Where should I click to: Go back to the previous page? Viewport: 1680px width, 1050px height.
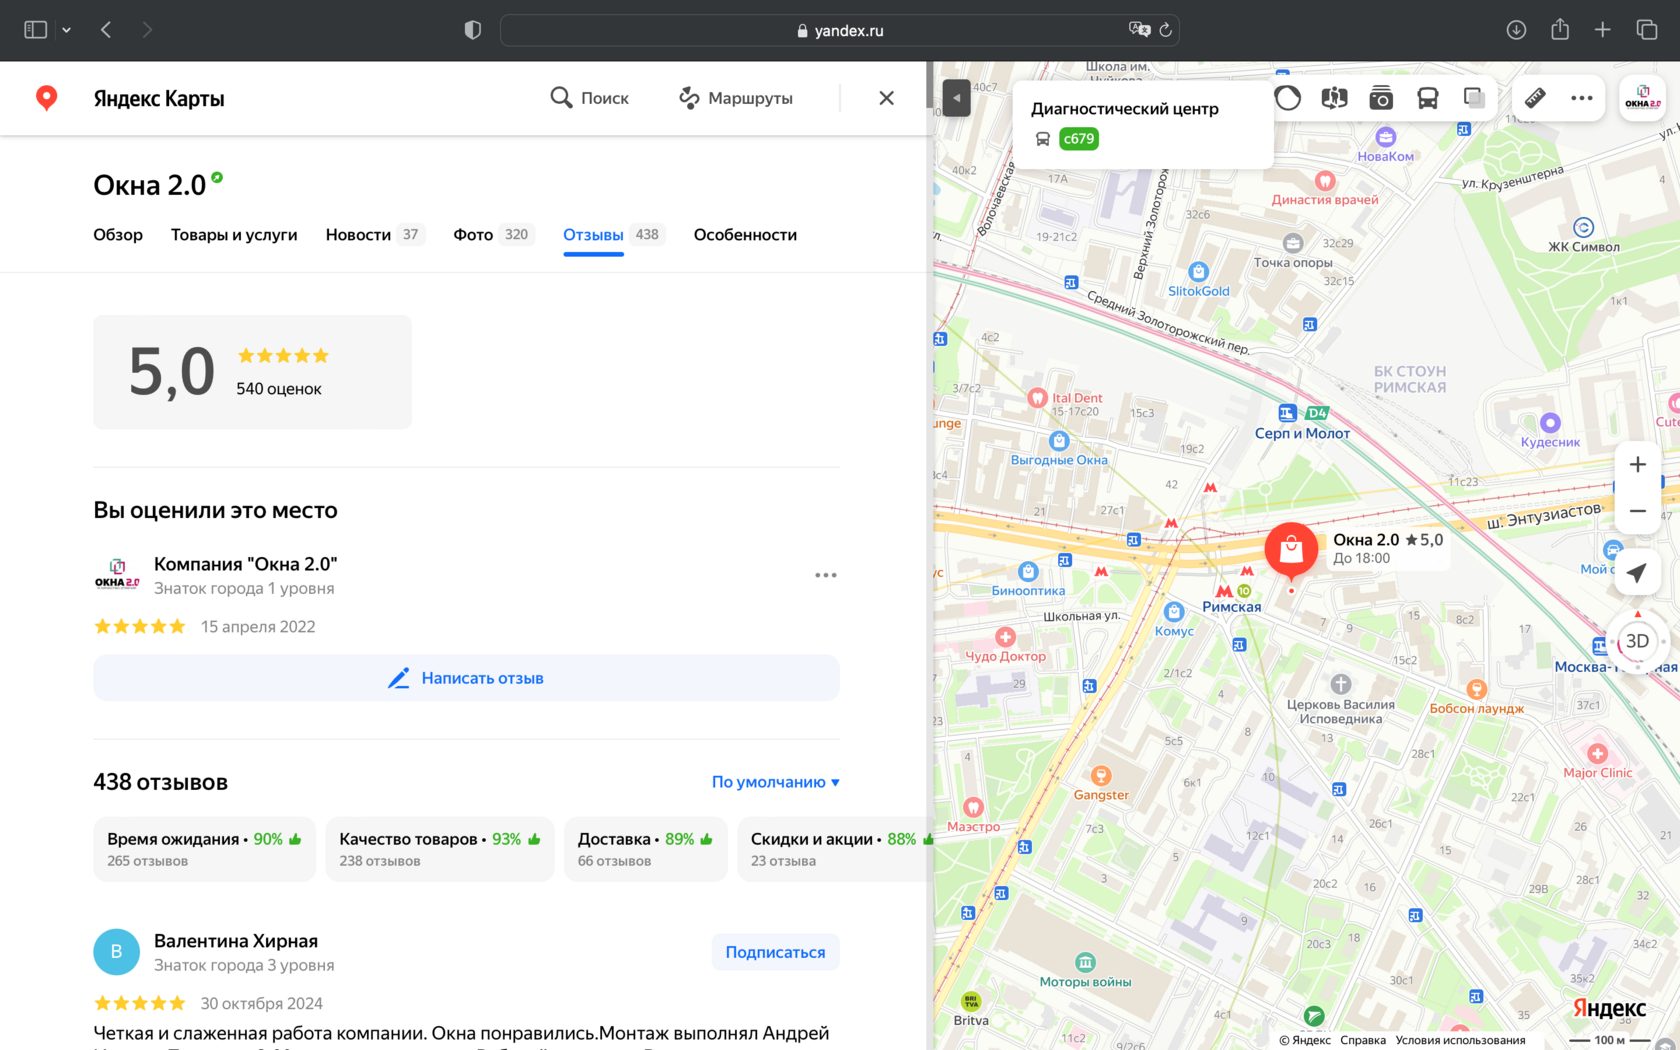coord(106,30)
